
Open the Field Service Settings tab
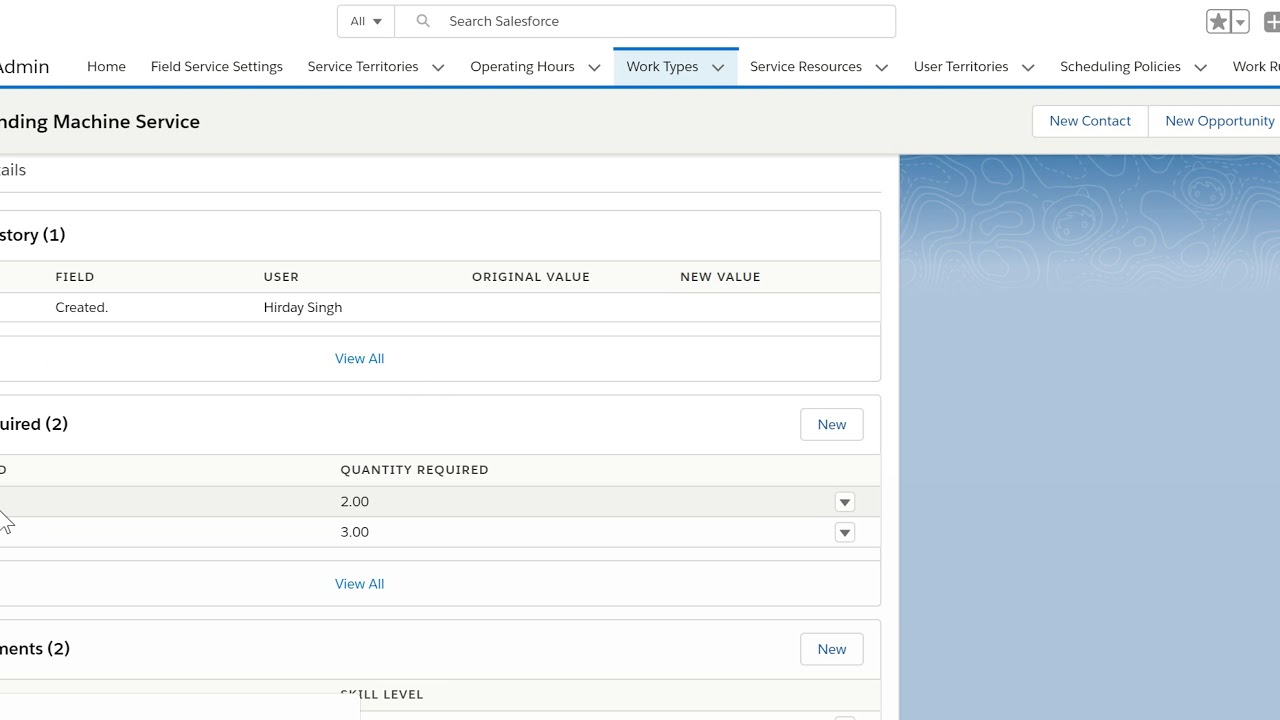217,66
